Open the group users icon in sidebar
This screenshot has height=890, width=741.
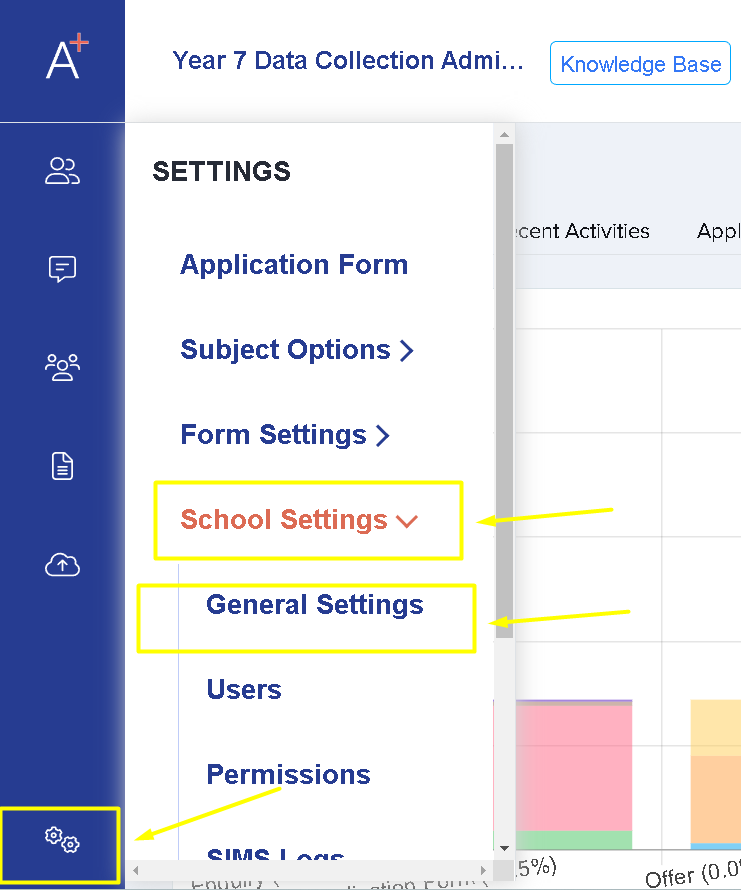pos(62,367)
